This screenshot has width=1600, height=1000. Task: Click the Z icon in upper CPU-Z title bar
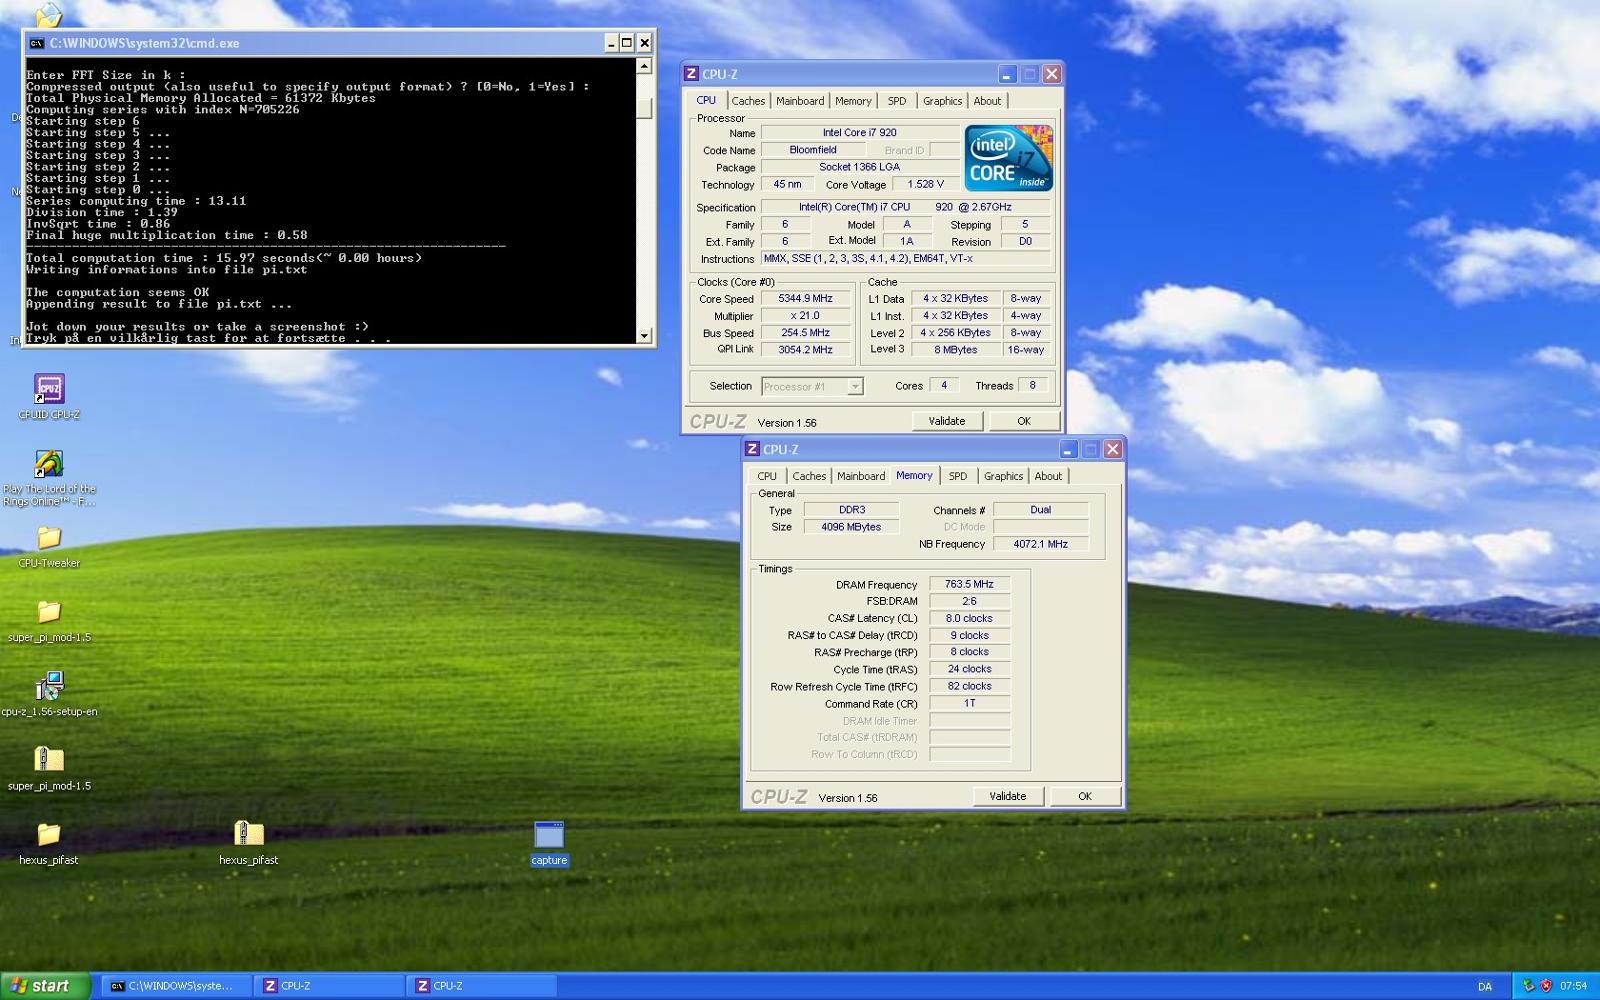691,74
